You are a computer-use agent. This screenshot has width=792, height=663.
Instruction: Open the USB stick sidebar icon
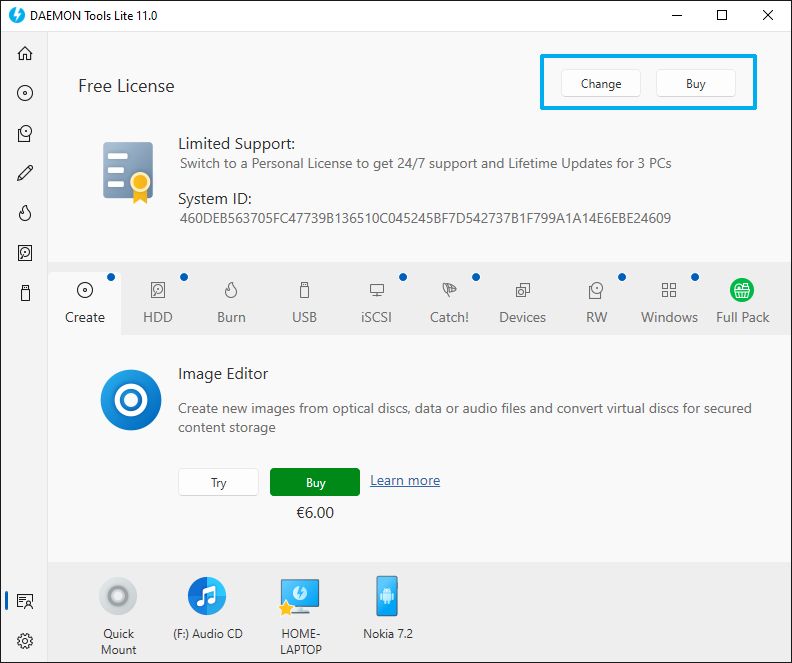coord(25,293)
